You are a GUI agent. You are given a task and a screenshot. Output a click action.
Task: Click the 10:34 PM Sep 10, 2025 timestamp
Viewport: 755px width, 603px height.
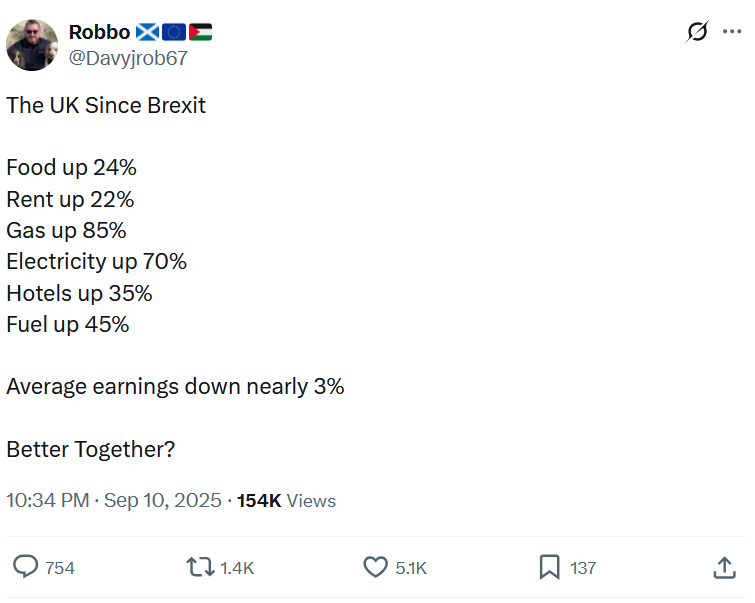pyautogui.click(x=114, y=501)
